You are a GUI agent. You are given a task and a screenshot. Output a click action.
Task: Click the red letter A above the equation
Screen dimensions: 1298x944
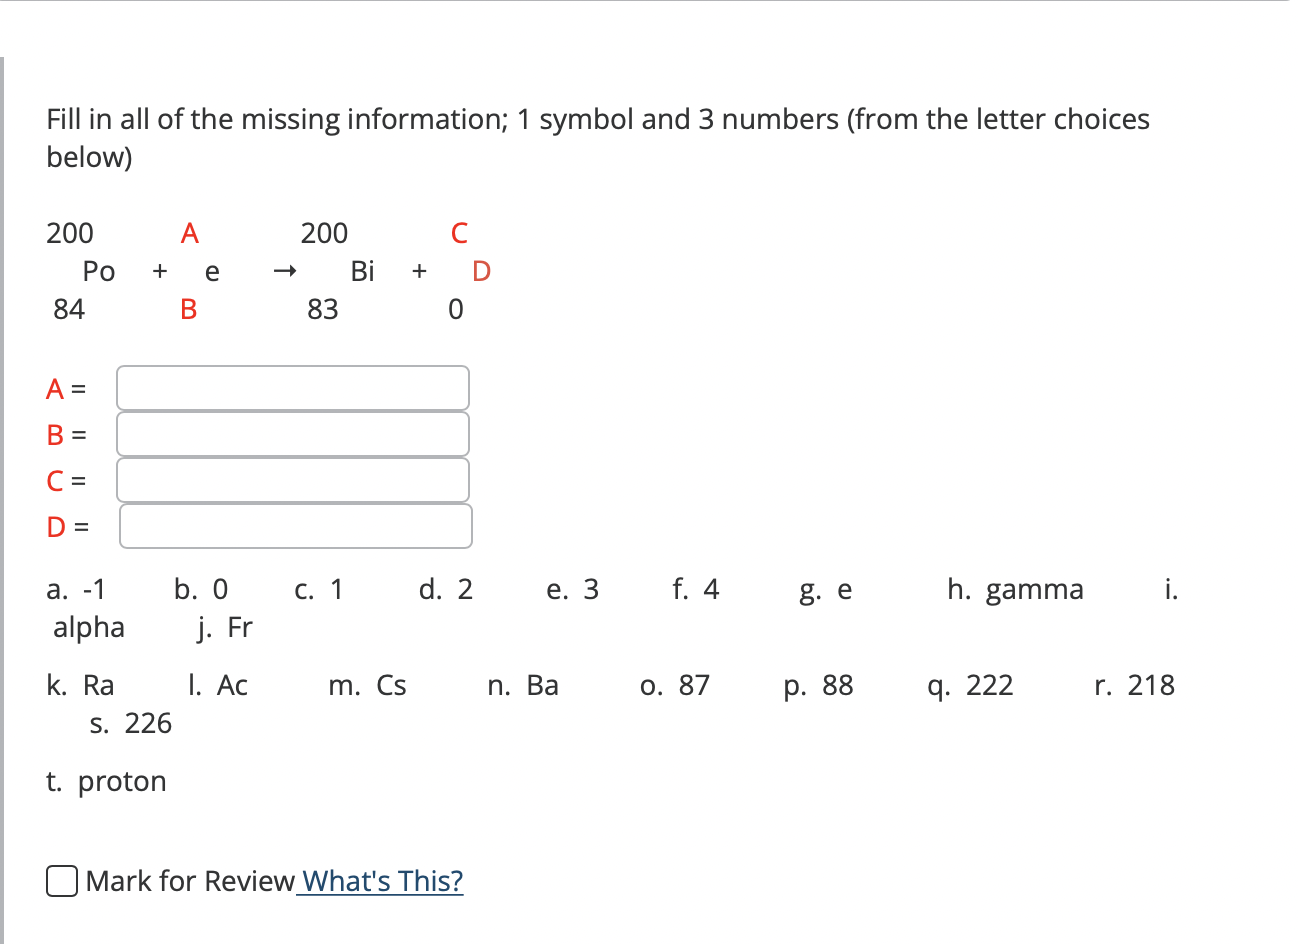pos(189,233)
